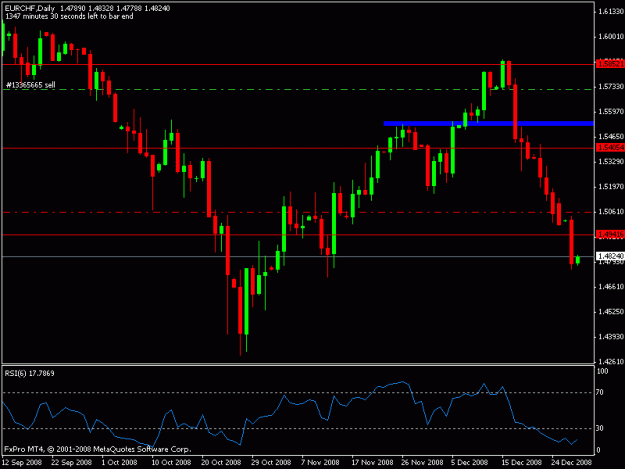
Task: Click the 1.55970 price axis label
Action: coord(611,112)
